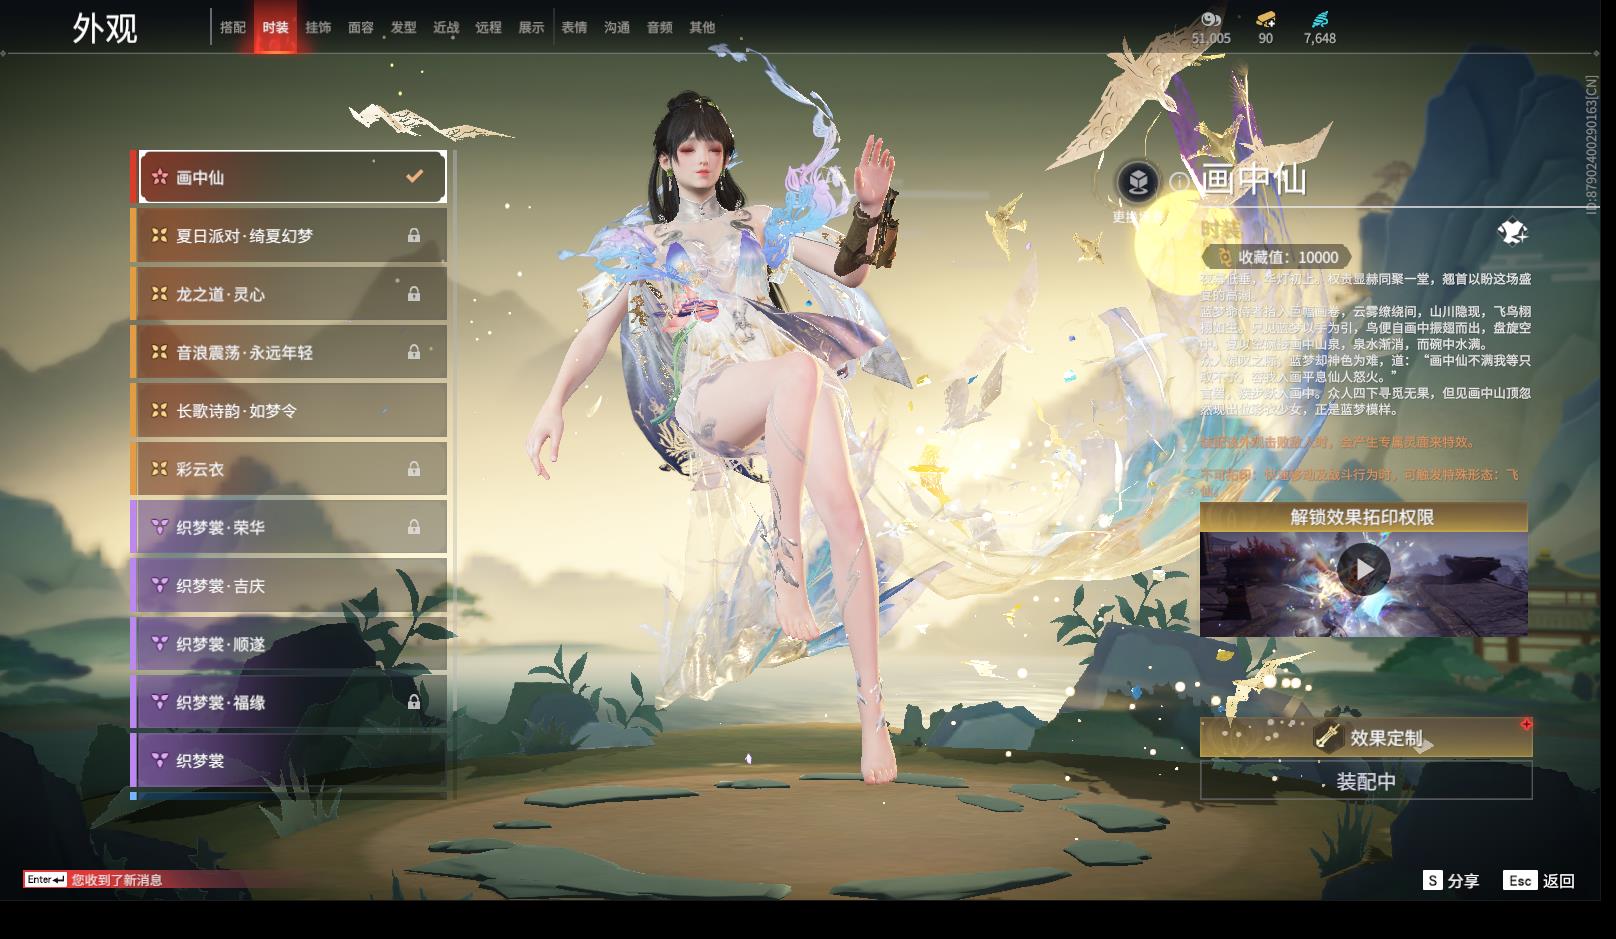
Task: Open the new message notification 您收到了新消息
Action: click(x=117, y=880)
